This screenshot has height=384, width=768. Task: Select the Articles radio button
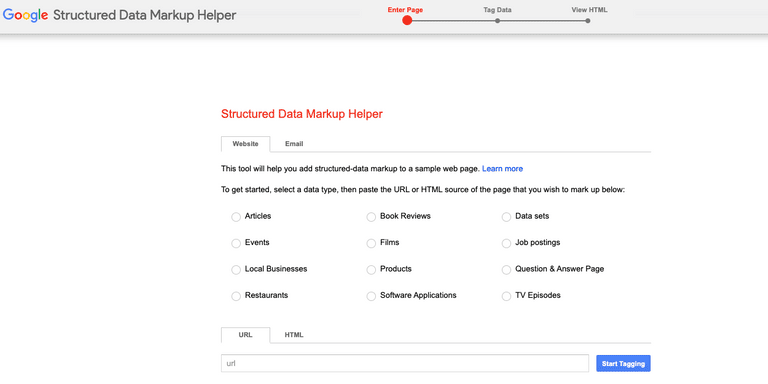pyautogui.click(x=236, y=217)
